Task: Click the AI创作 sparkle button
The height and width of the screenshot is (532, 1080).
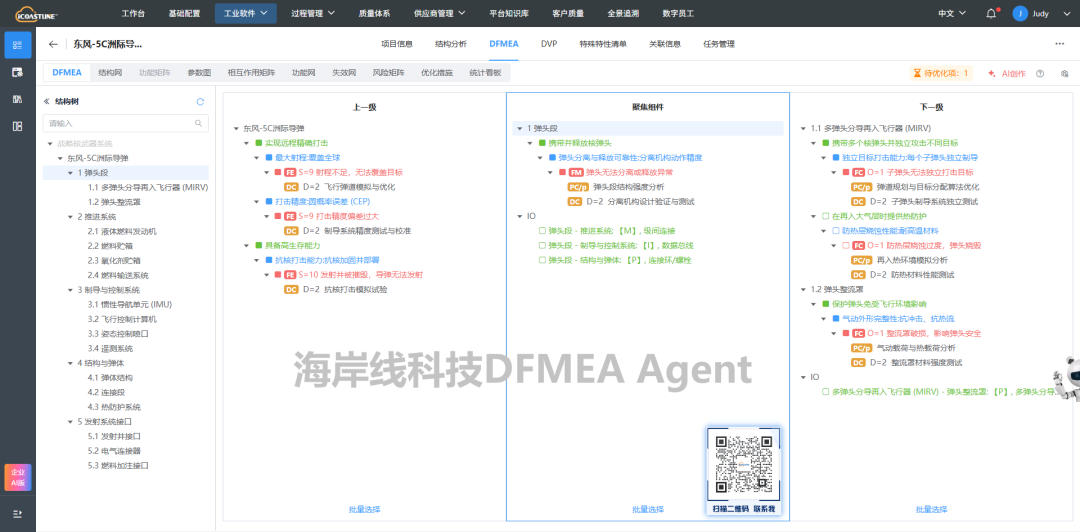Action: tap(1006, 73)
